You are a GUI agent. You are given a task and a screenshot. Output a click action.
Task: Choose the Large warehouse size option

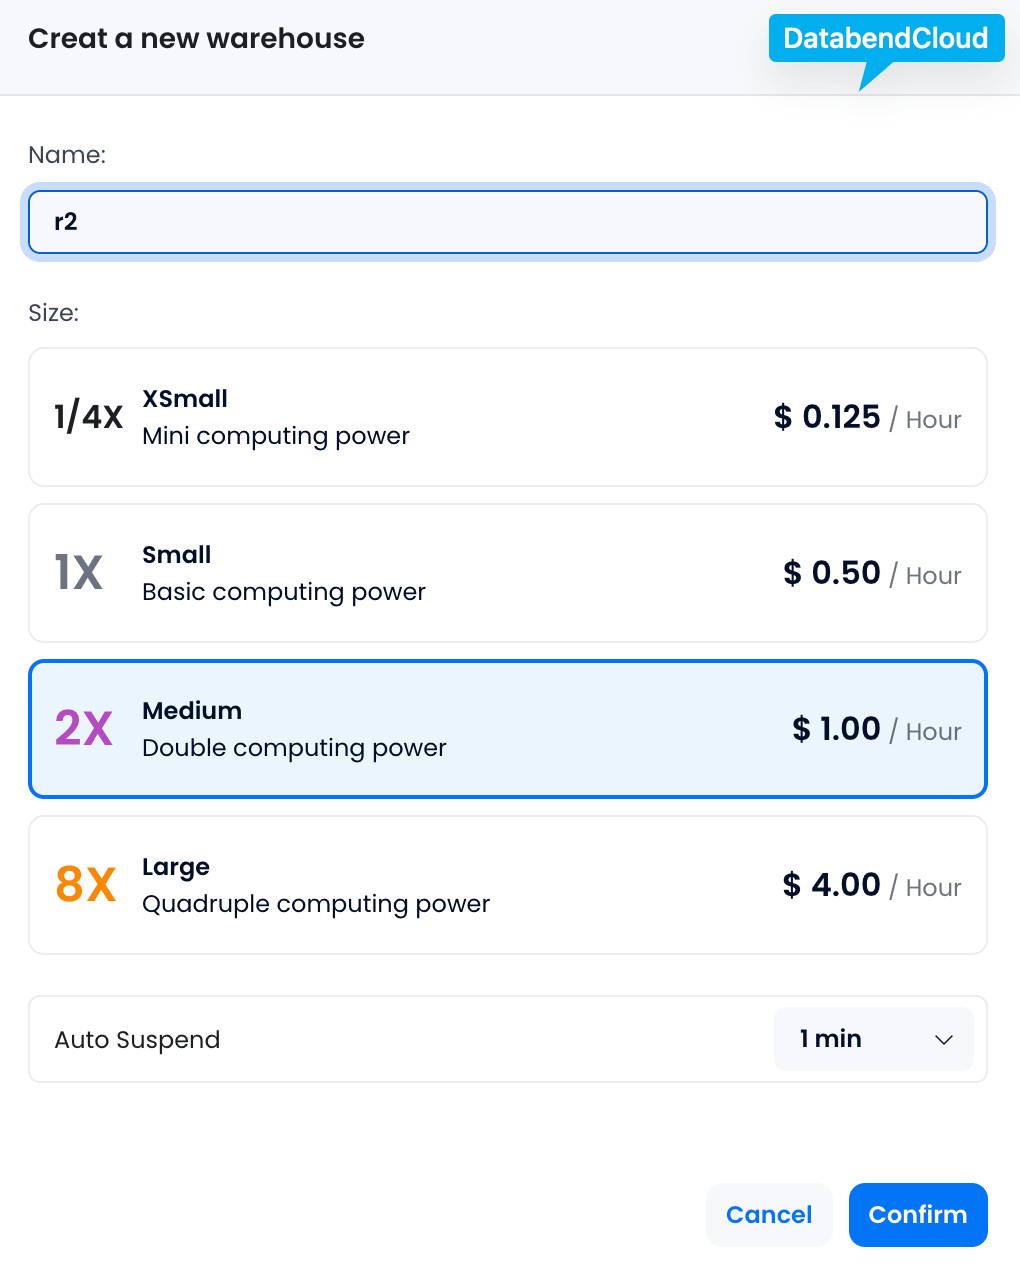pyautogui.click(x=508, y=885)
